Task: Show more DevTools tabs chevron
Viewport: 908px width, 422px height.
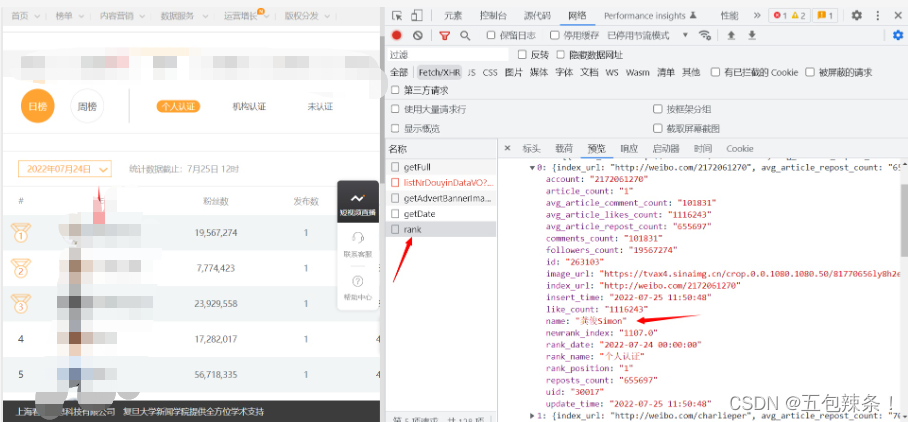Action: click(x=757, y=16)
